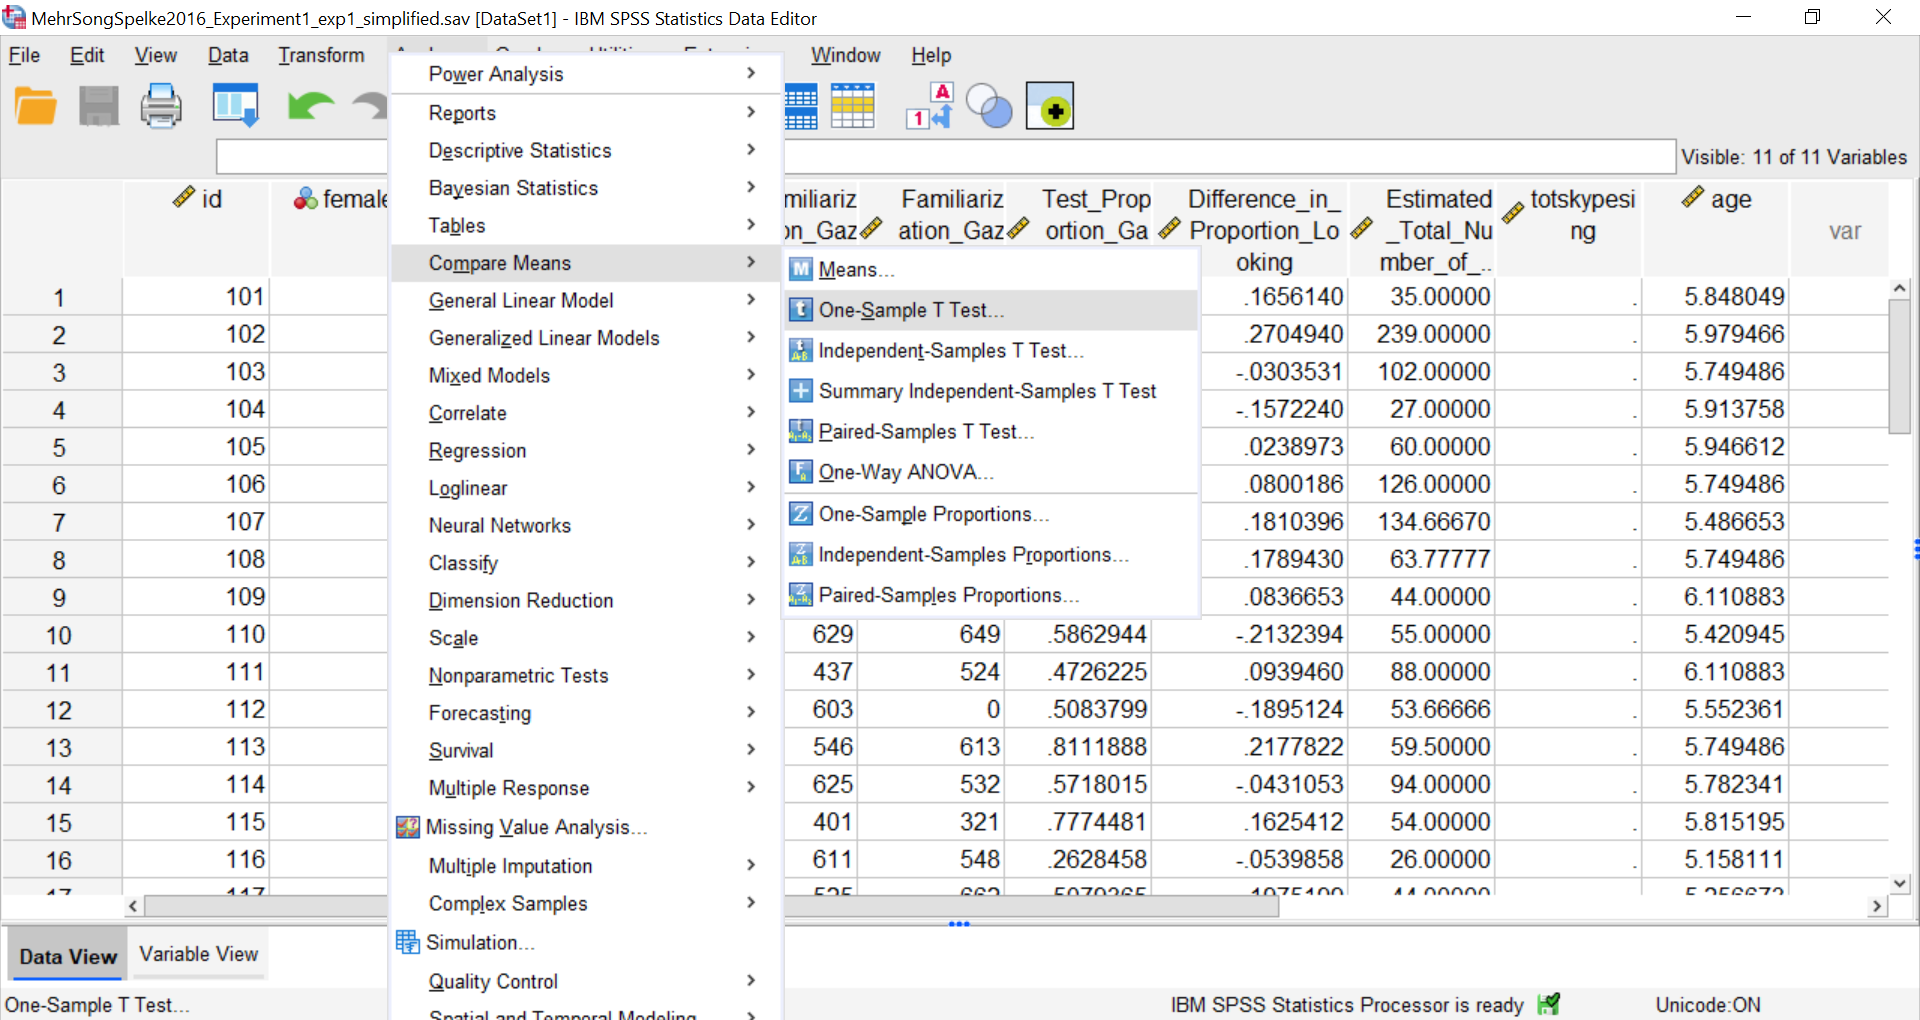Expand the Regression submenu

585,450
